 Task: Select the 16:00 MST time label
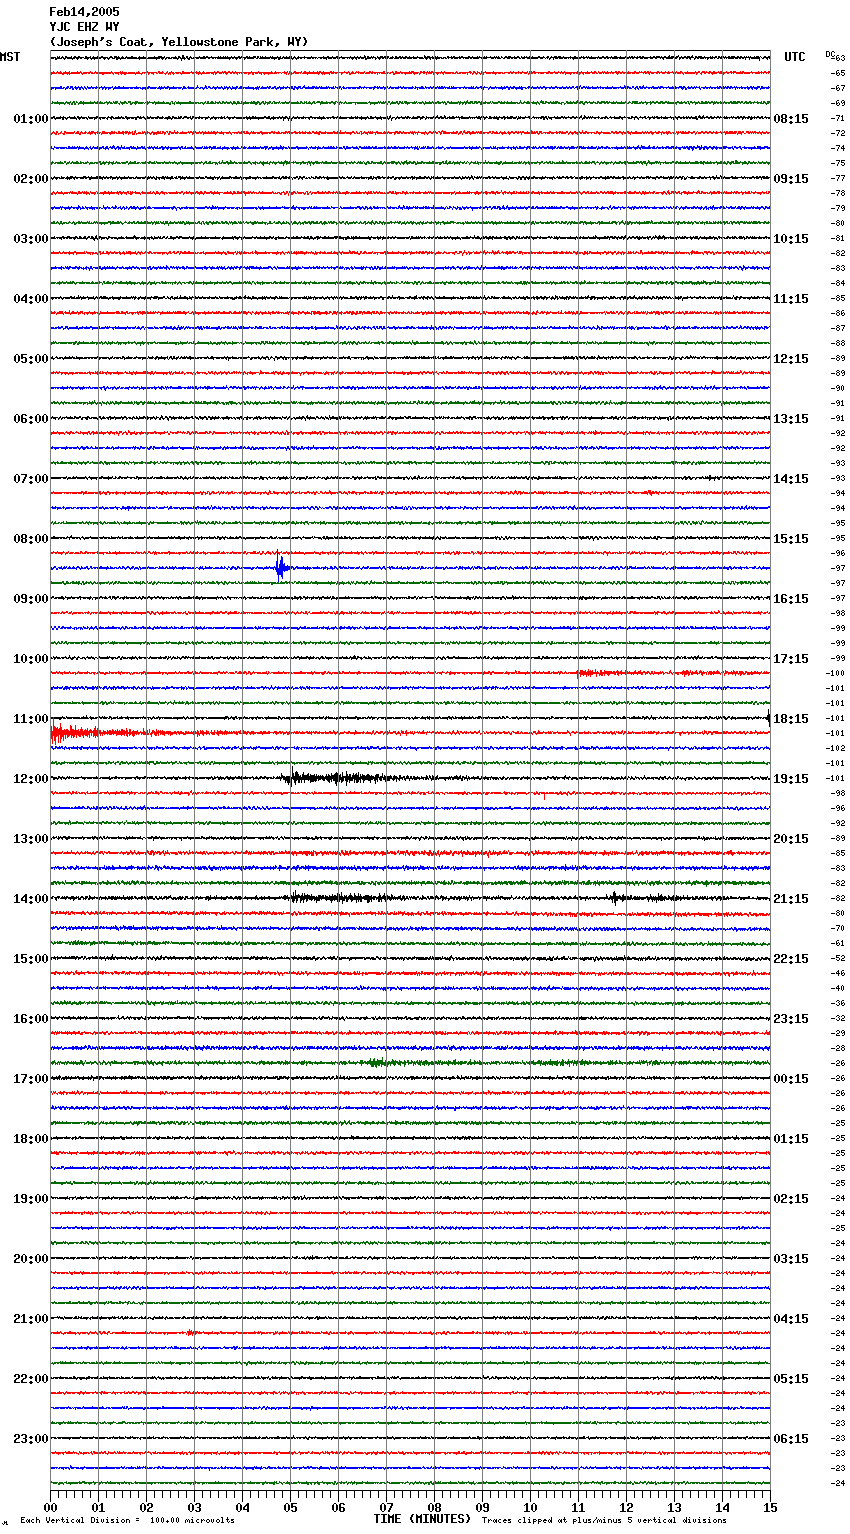point(31,1019)
